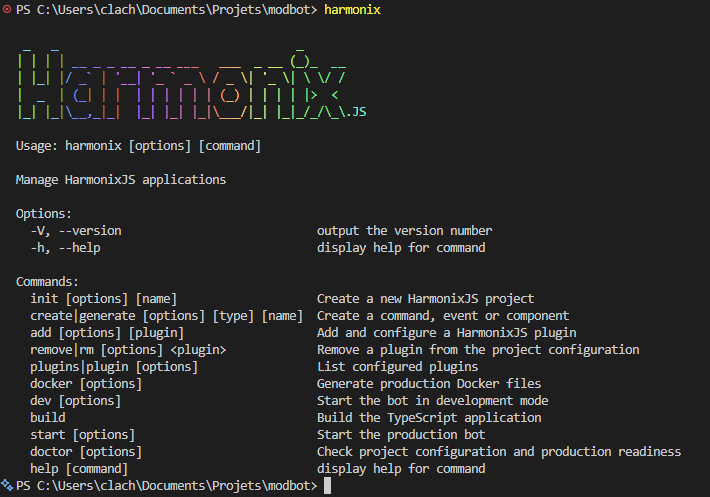Place cursor at the blinking terminal caret
Image resolution: width=710 pixels, height=497 pixels.
click(327, 486)
